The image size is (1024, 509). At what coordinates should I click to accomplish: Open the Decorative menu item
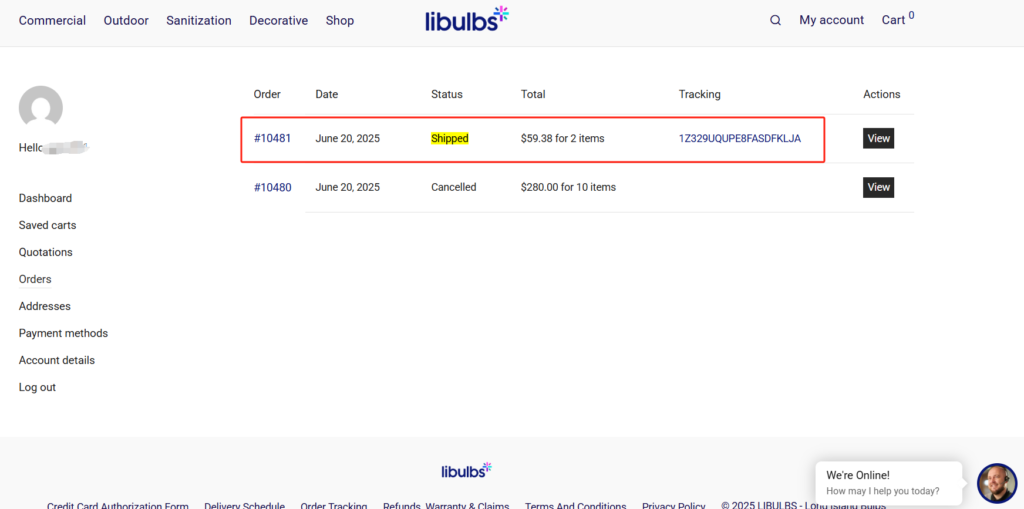tap(278, 20)
